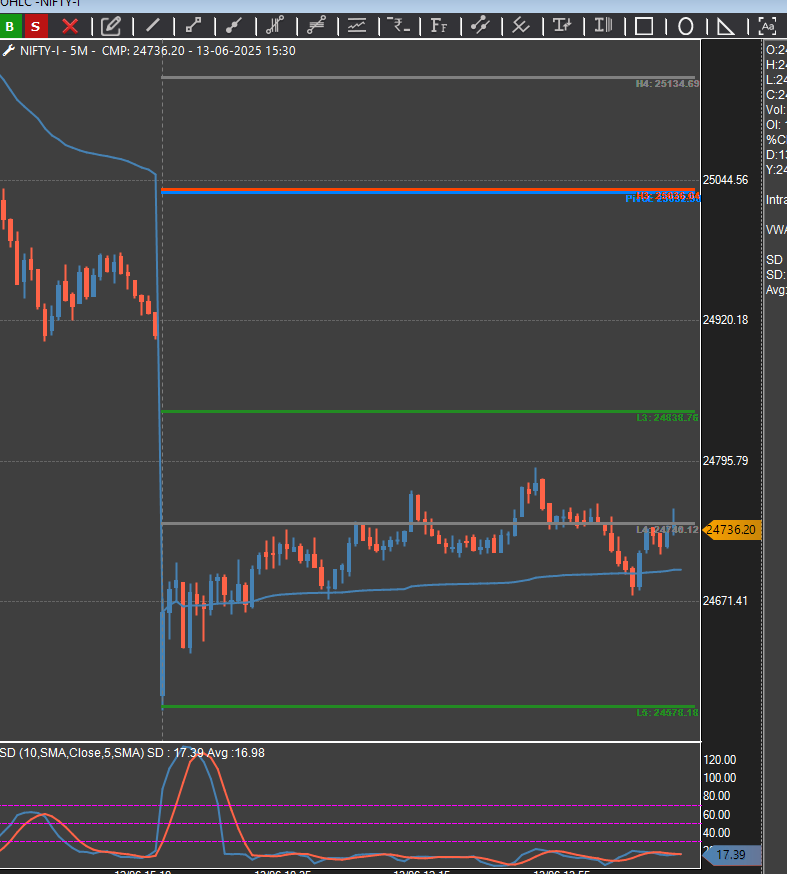Image resolution: width=787 pixels, height=874 pixels.
Task: Click the 100.00 SD axis label
Action: point(720,778)
